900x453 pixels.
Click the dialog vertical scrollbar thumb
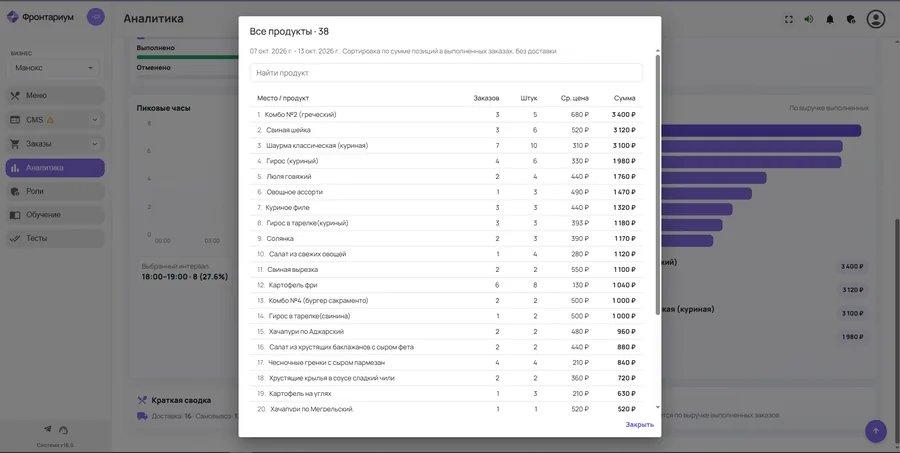pos(658,184)
